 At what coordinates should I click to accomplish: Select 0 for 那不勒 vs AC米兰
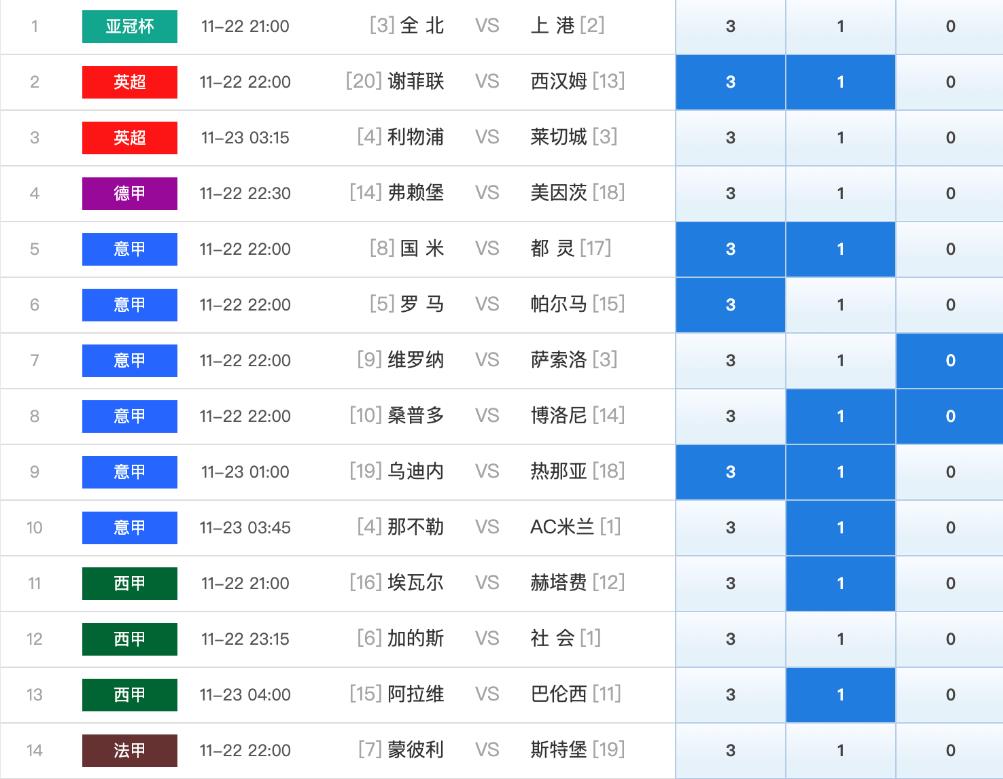click(x=950, y=527)
